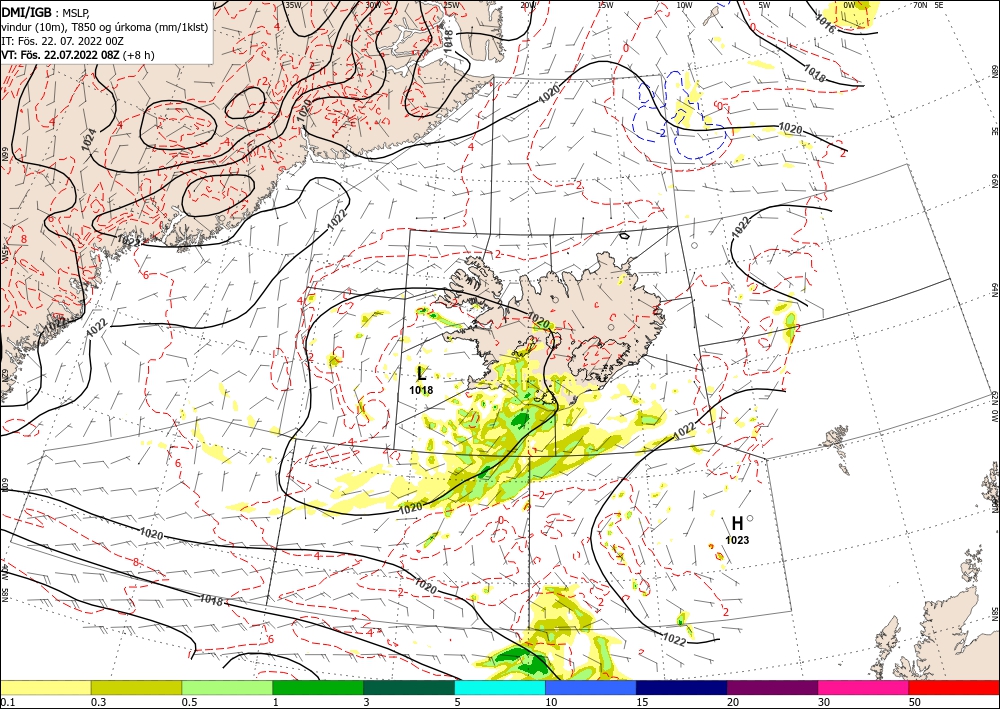The height and width of the screenshot is (709, 1000).
Task: Click the '68N' latitude label
Action: (994, 71)
